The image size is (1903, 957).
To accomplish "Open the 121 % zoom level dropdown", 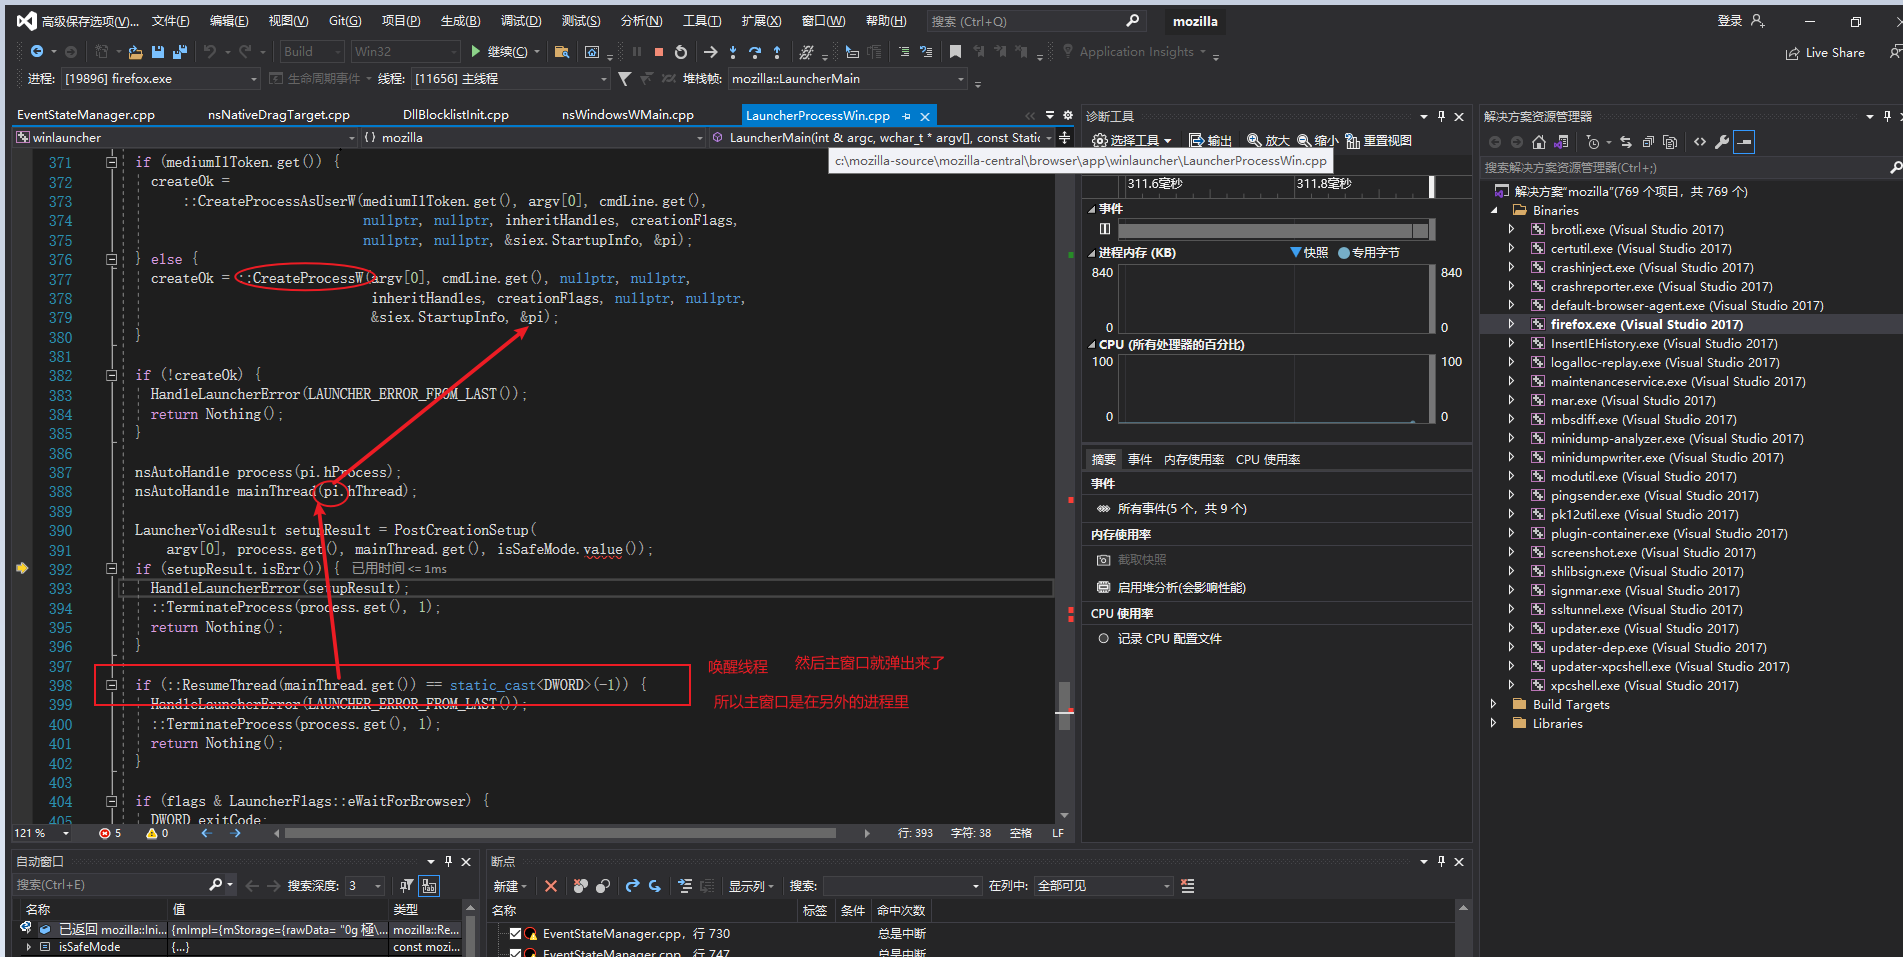I will click(x=66, y=833).
